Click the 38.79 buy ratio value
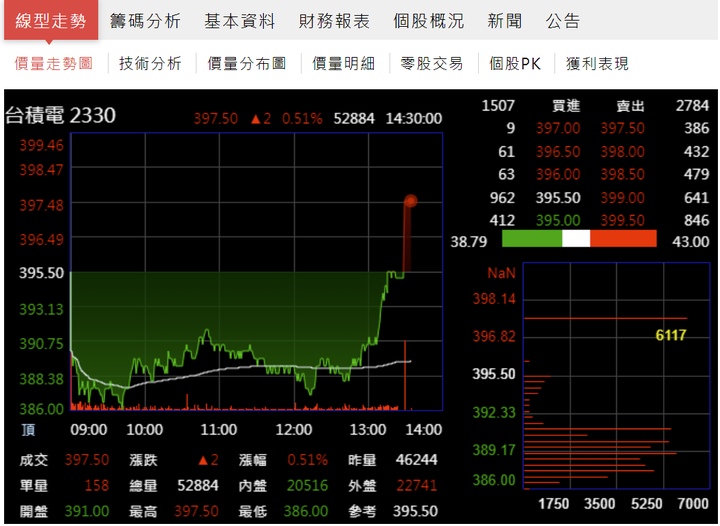This screenshot has width=720, height=526. 468,241
